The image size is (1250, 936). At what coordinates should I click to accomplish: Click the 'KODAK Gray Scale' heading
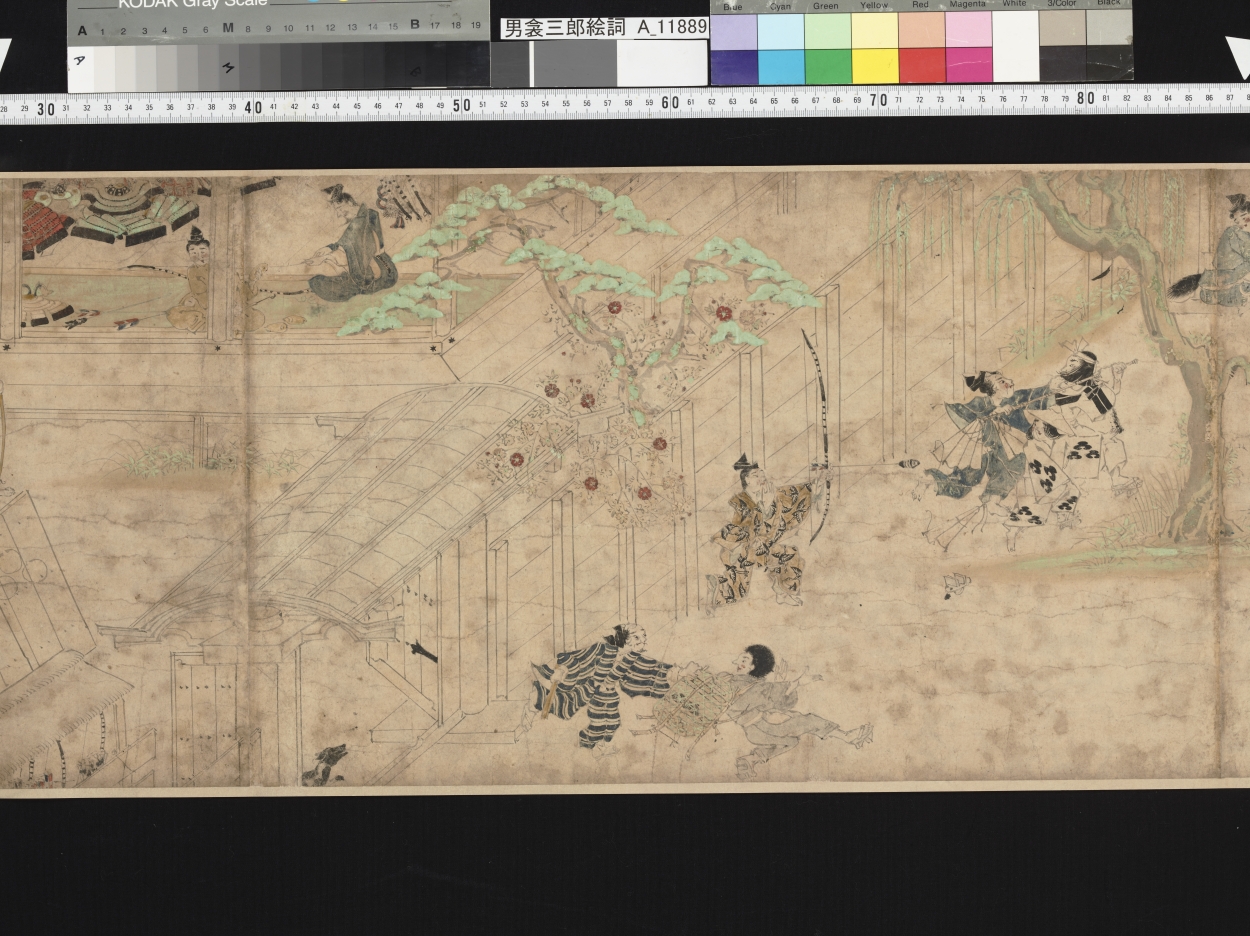point(192,4)
